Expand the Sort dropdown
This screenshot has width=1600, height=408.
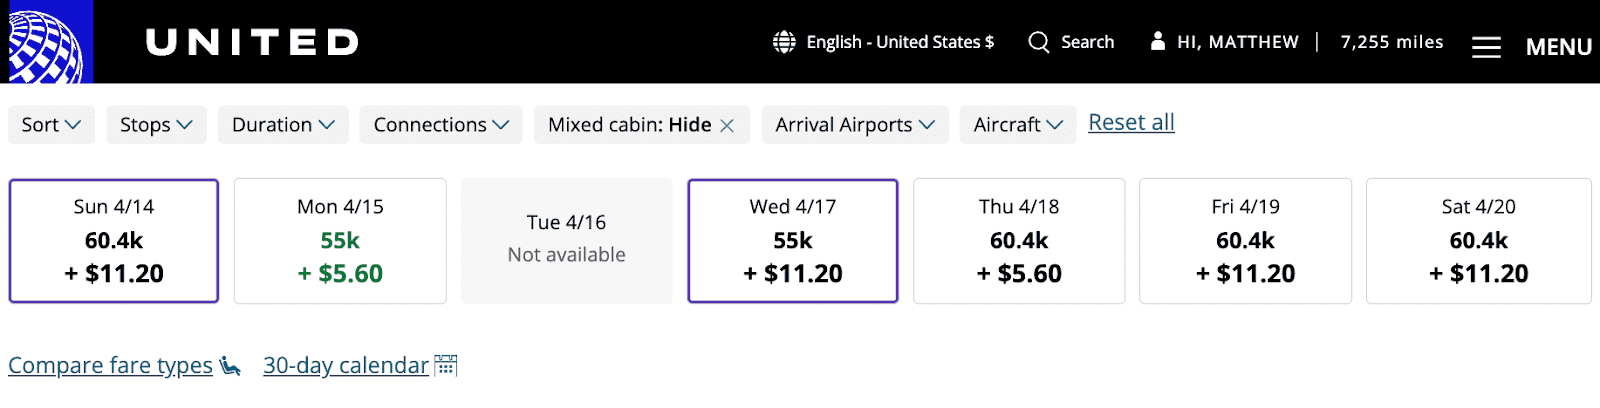(x=51, y=125)
